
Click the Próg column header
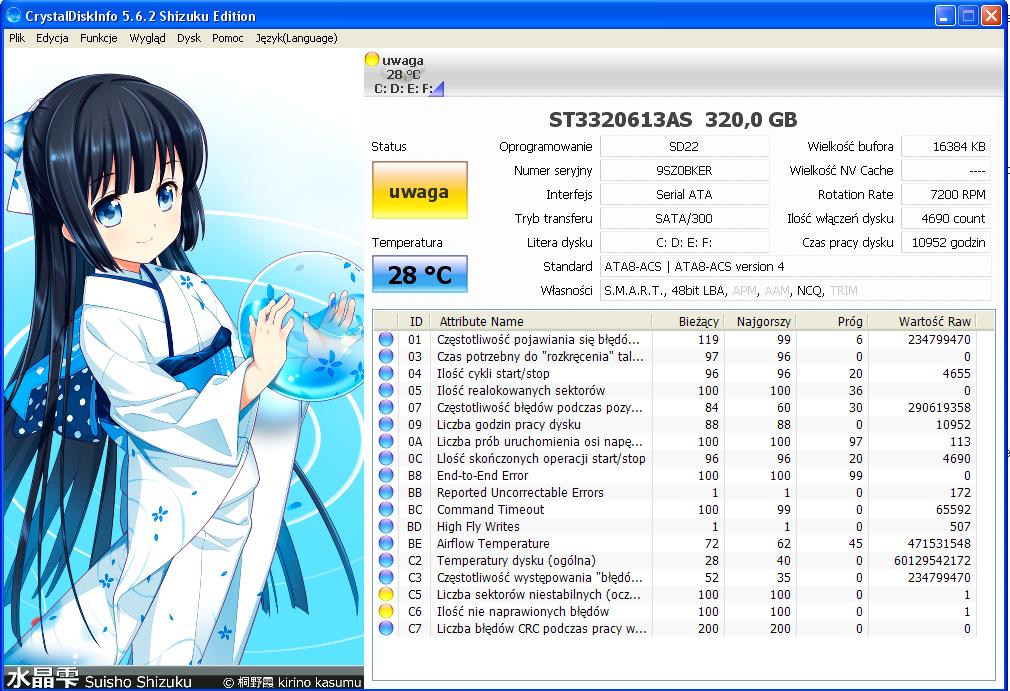point(832,321)
